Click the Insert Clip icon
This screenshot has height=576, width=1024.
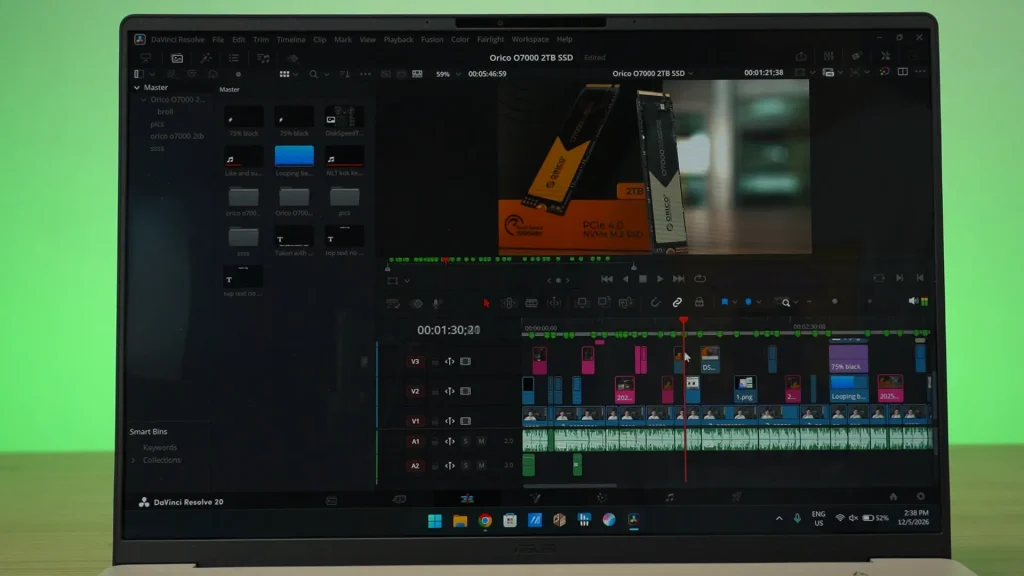(581, 302)
